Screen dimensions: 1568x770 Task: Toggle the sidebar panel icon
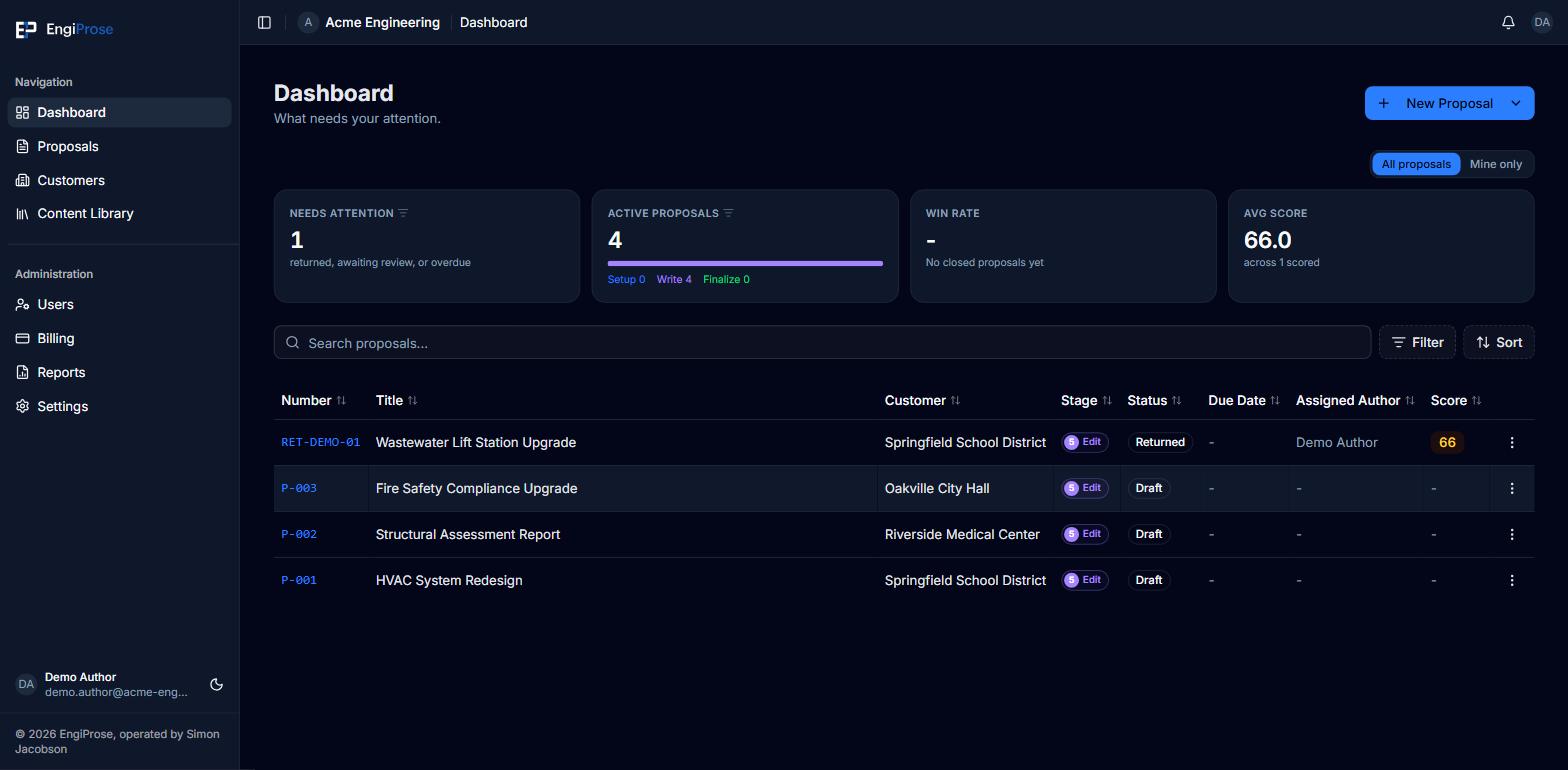click(264, 22)
